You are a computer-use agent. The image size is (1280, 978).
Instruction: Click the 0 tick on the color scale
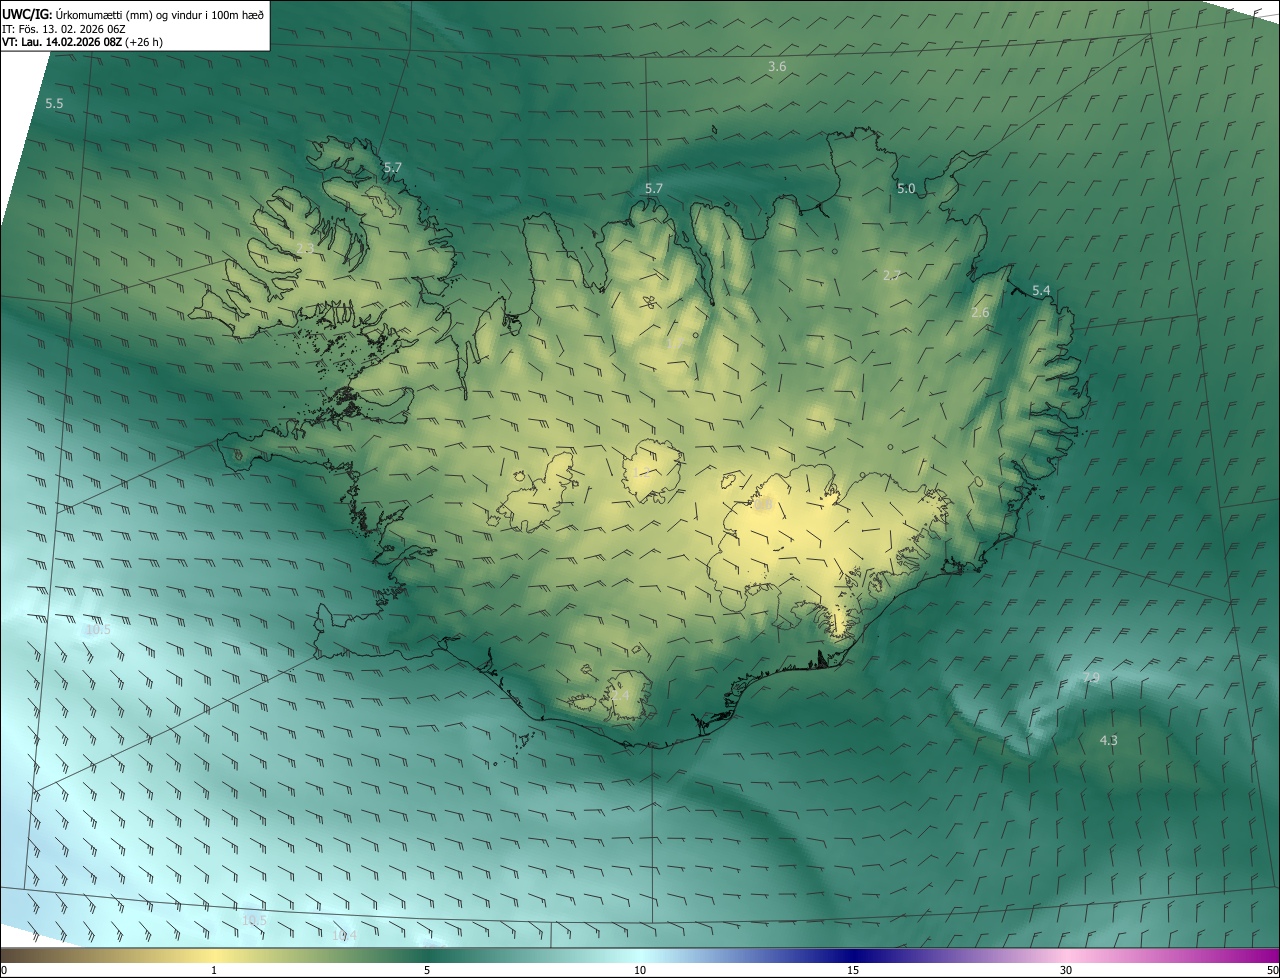(x=4, y=970)
